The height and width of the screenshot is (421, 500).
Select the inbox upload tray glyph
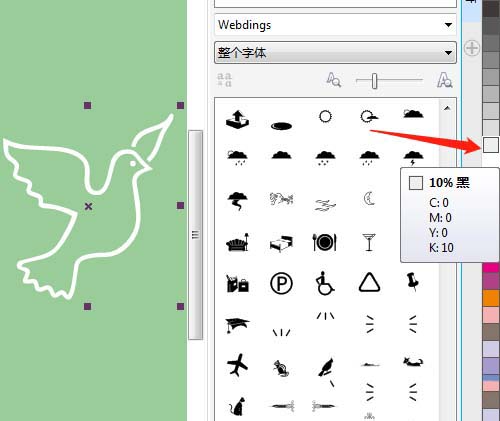237,119
